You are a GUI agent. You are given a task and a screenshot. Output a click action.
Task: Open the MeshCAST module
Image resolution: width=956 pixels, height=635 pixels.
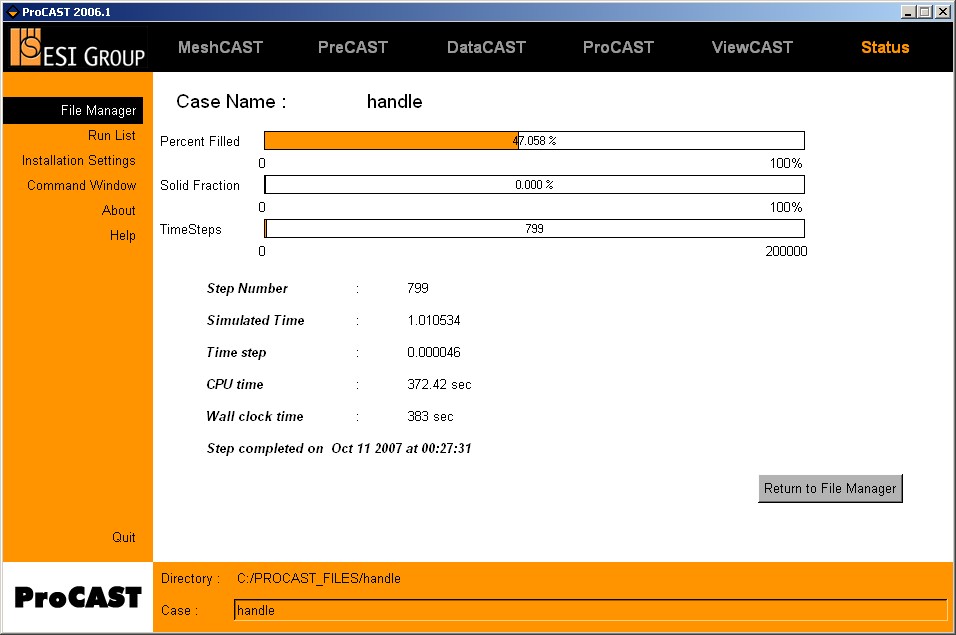[x=220, y=48]
